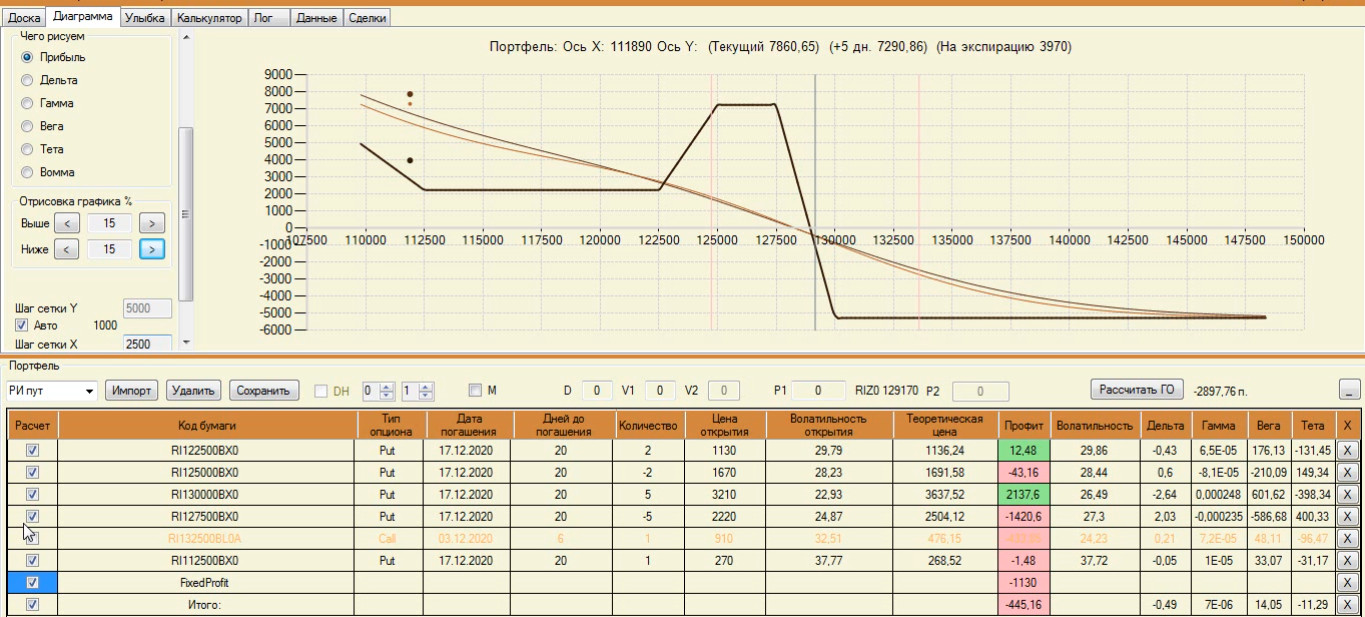Click the Шаг сетки Y input field
The width and height of the screenshot is (1365, 617).
[x=147, y=308]
